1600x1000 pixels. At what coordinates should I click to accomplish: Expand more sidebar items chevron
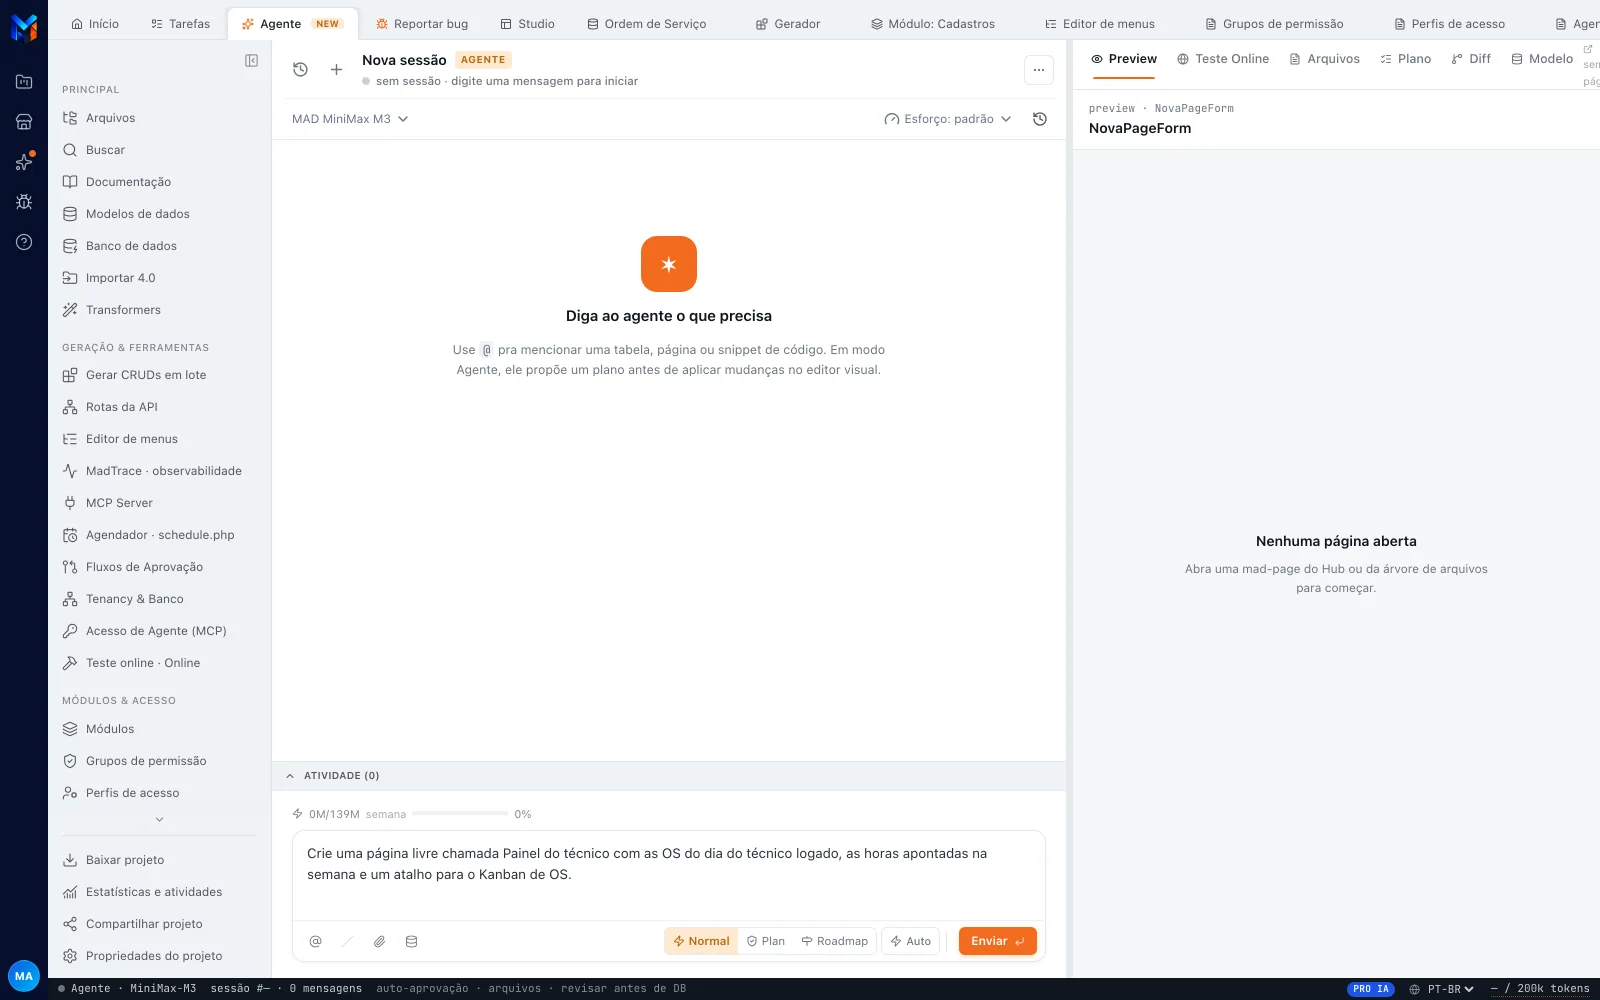(x=159, y=820)
